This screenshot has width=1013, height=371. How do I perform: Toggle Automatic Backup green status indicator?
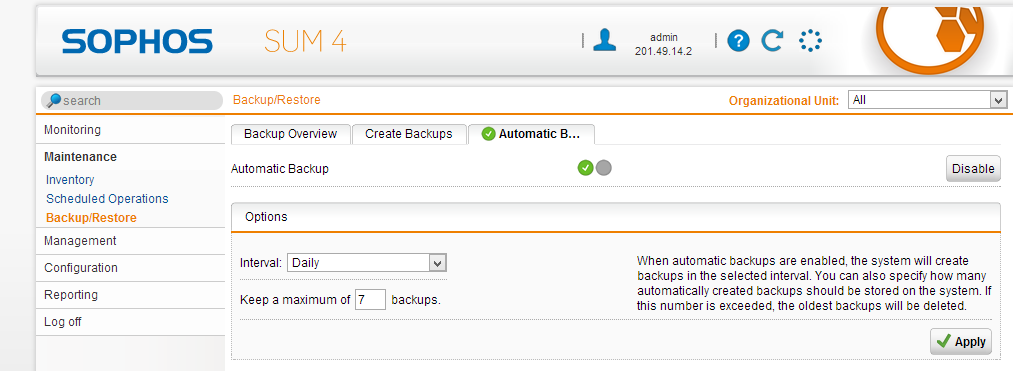(585, 168)
